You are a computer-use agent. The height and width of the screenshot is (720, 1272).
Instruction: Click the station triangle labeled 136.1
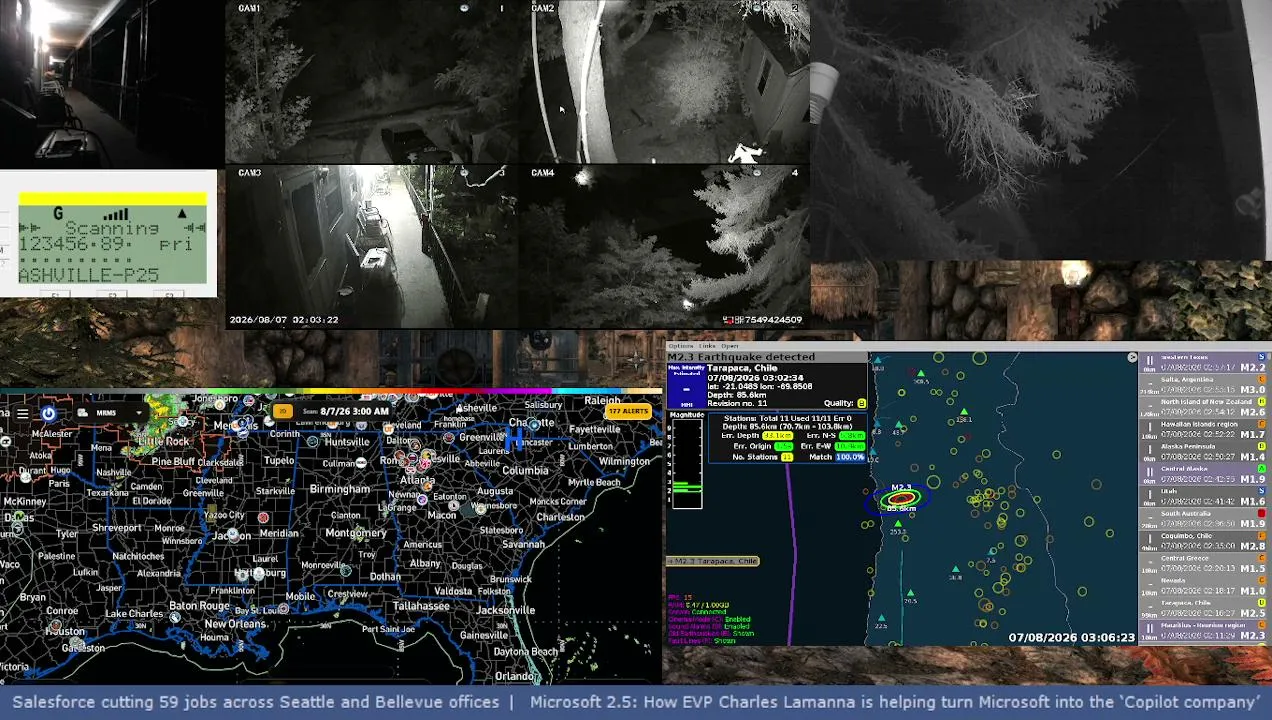(x=964, y=411)
